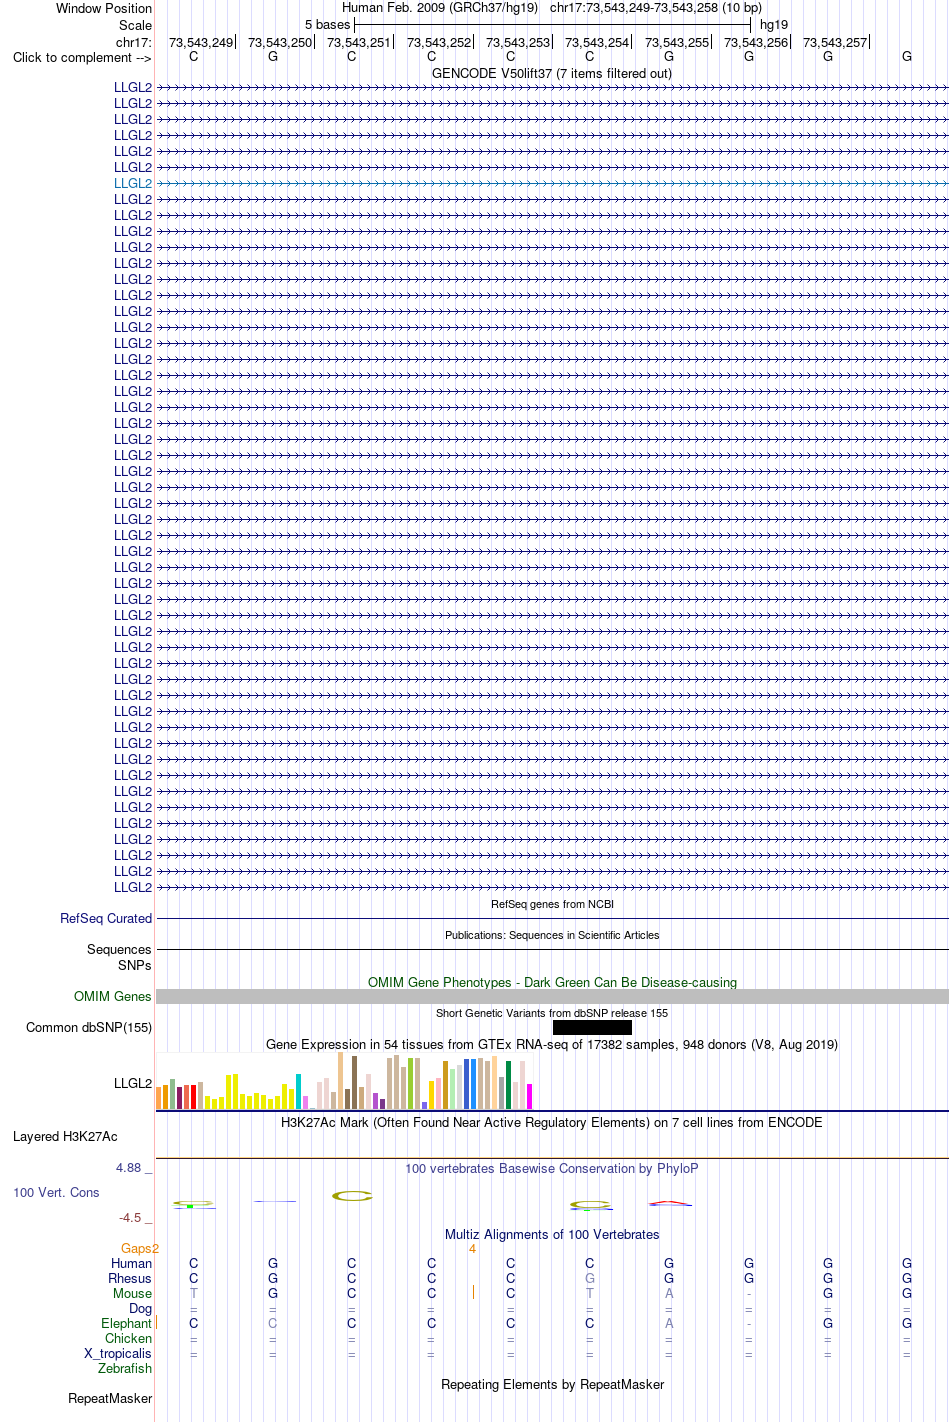Click the 'Click to complement -->' label
950x1422 pixels.
[x=82, y=57]
